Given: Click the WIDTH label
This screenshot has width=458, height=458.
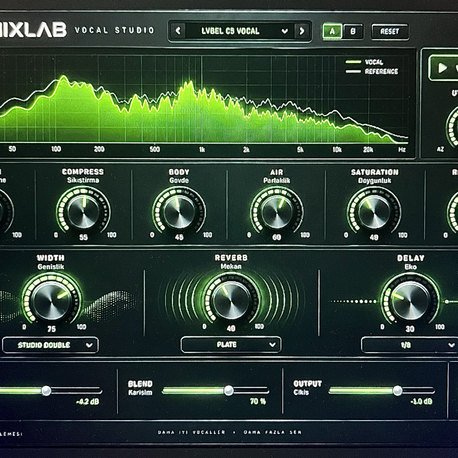Looking at the screenshot, I should coord(51,258).
